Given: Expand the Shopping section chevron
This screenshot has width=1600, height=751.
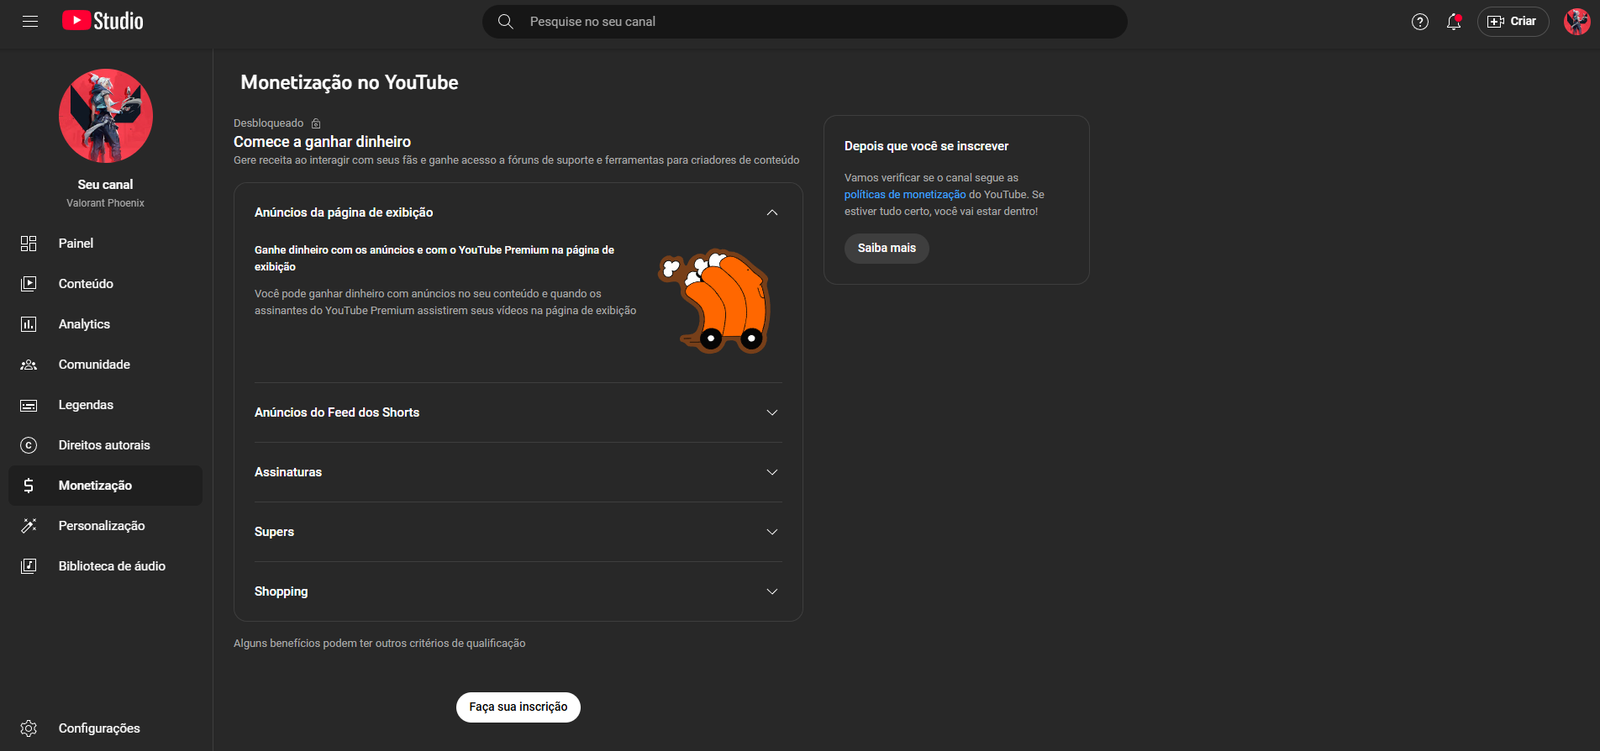Looking at the screenshot, I should coord(772,591).
